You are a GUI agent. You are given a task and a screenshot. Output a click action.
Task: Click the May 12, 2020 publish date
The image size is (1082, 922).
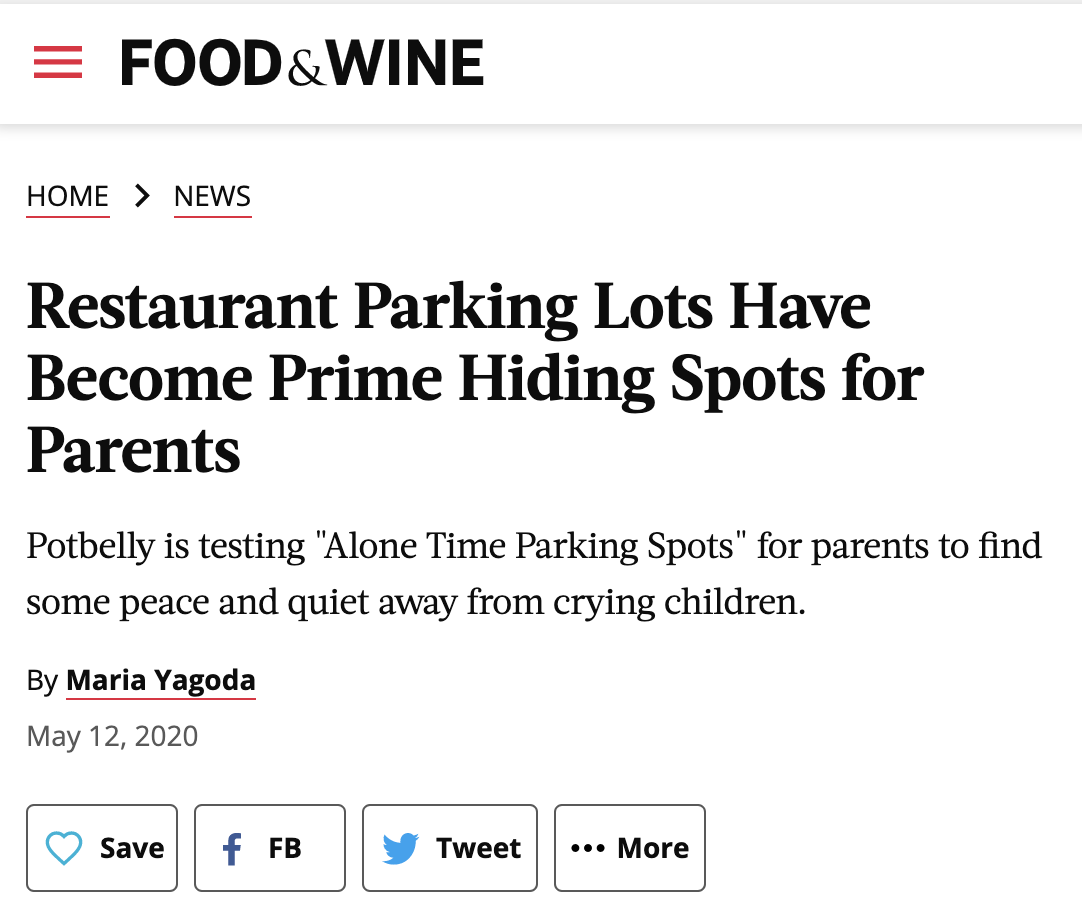(x=112, y=737)
